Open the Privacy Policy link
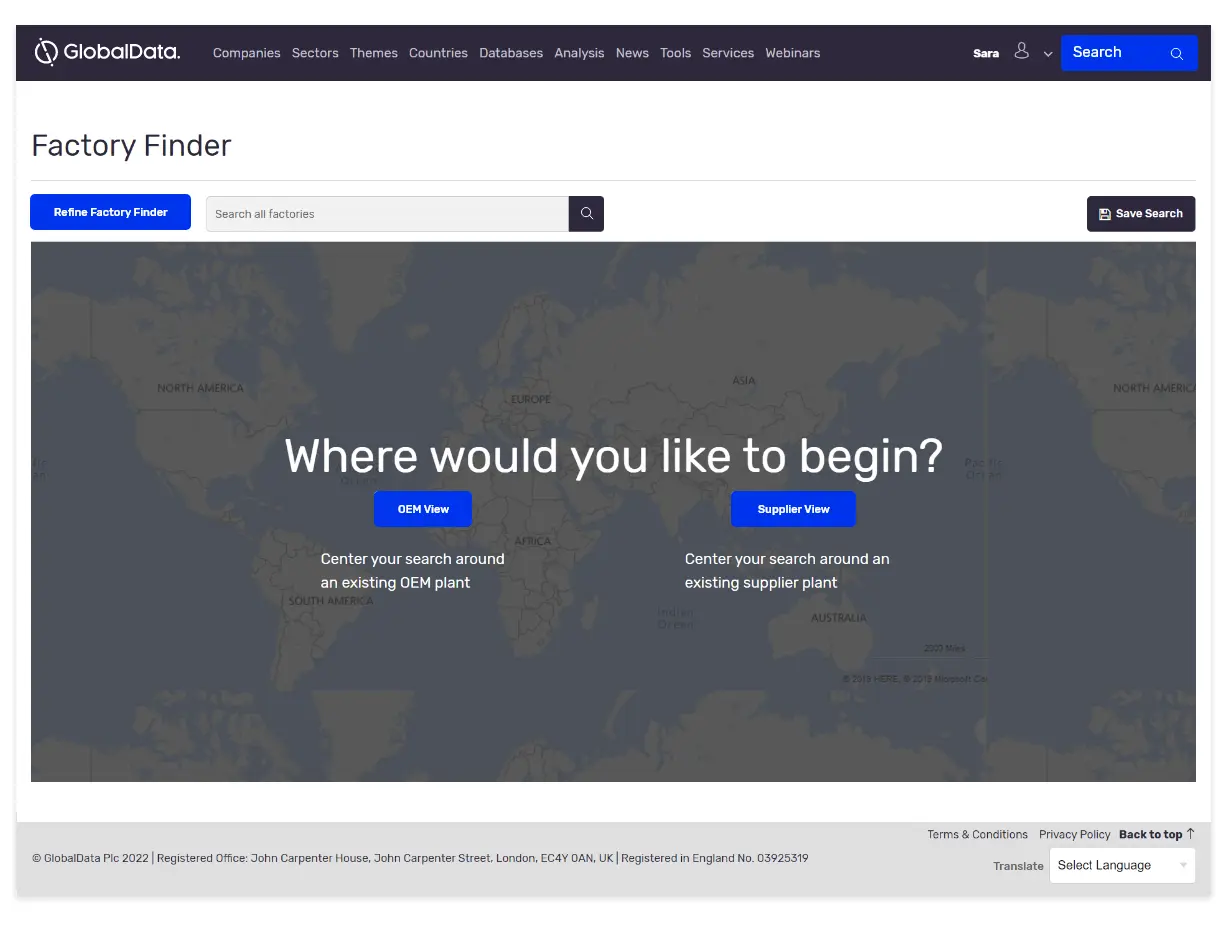 (1074, 834)
